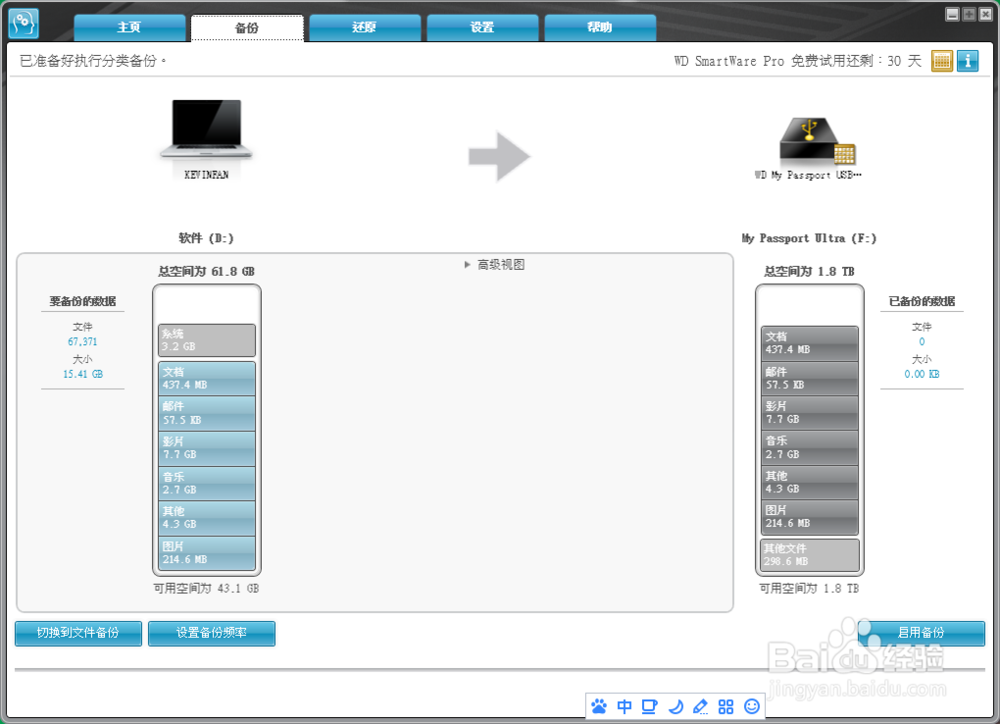Open the 帮助 tab
The image size is (1000, 724).
(599, 27)
